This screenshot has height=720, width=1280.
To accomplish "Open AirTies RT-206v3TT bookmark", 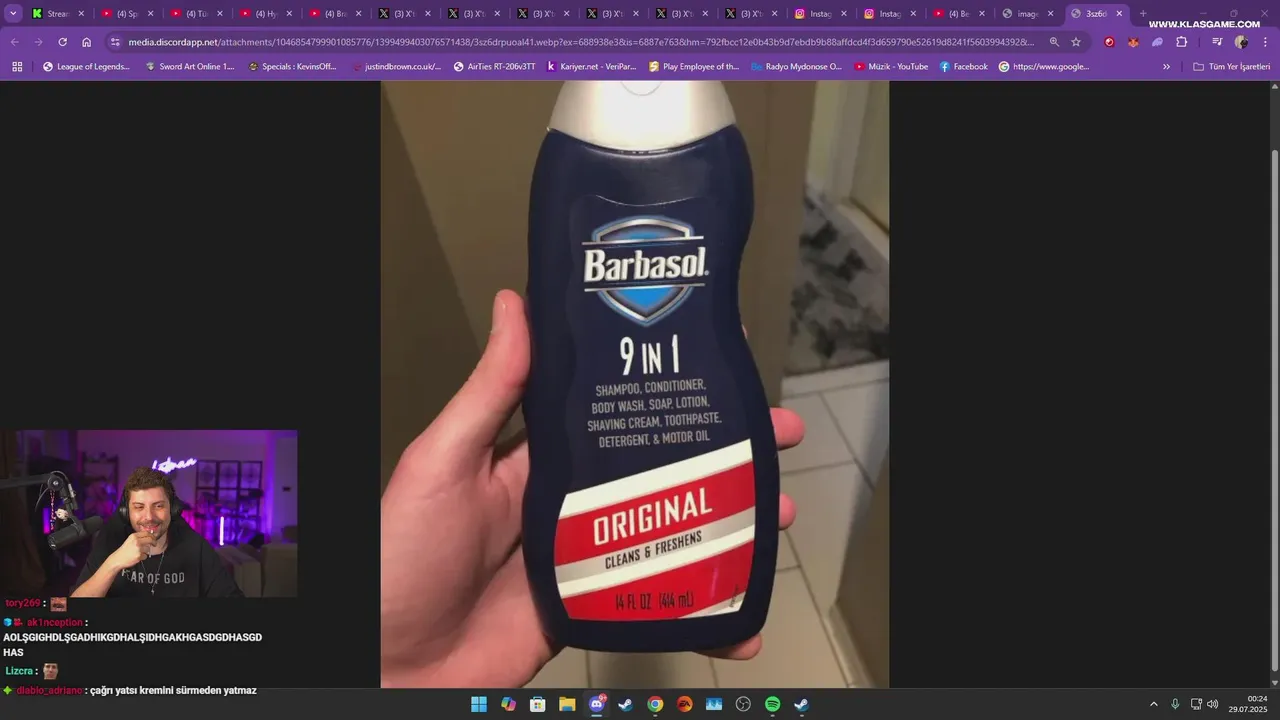I will 494,67.
